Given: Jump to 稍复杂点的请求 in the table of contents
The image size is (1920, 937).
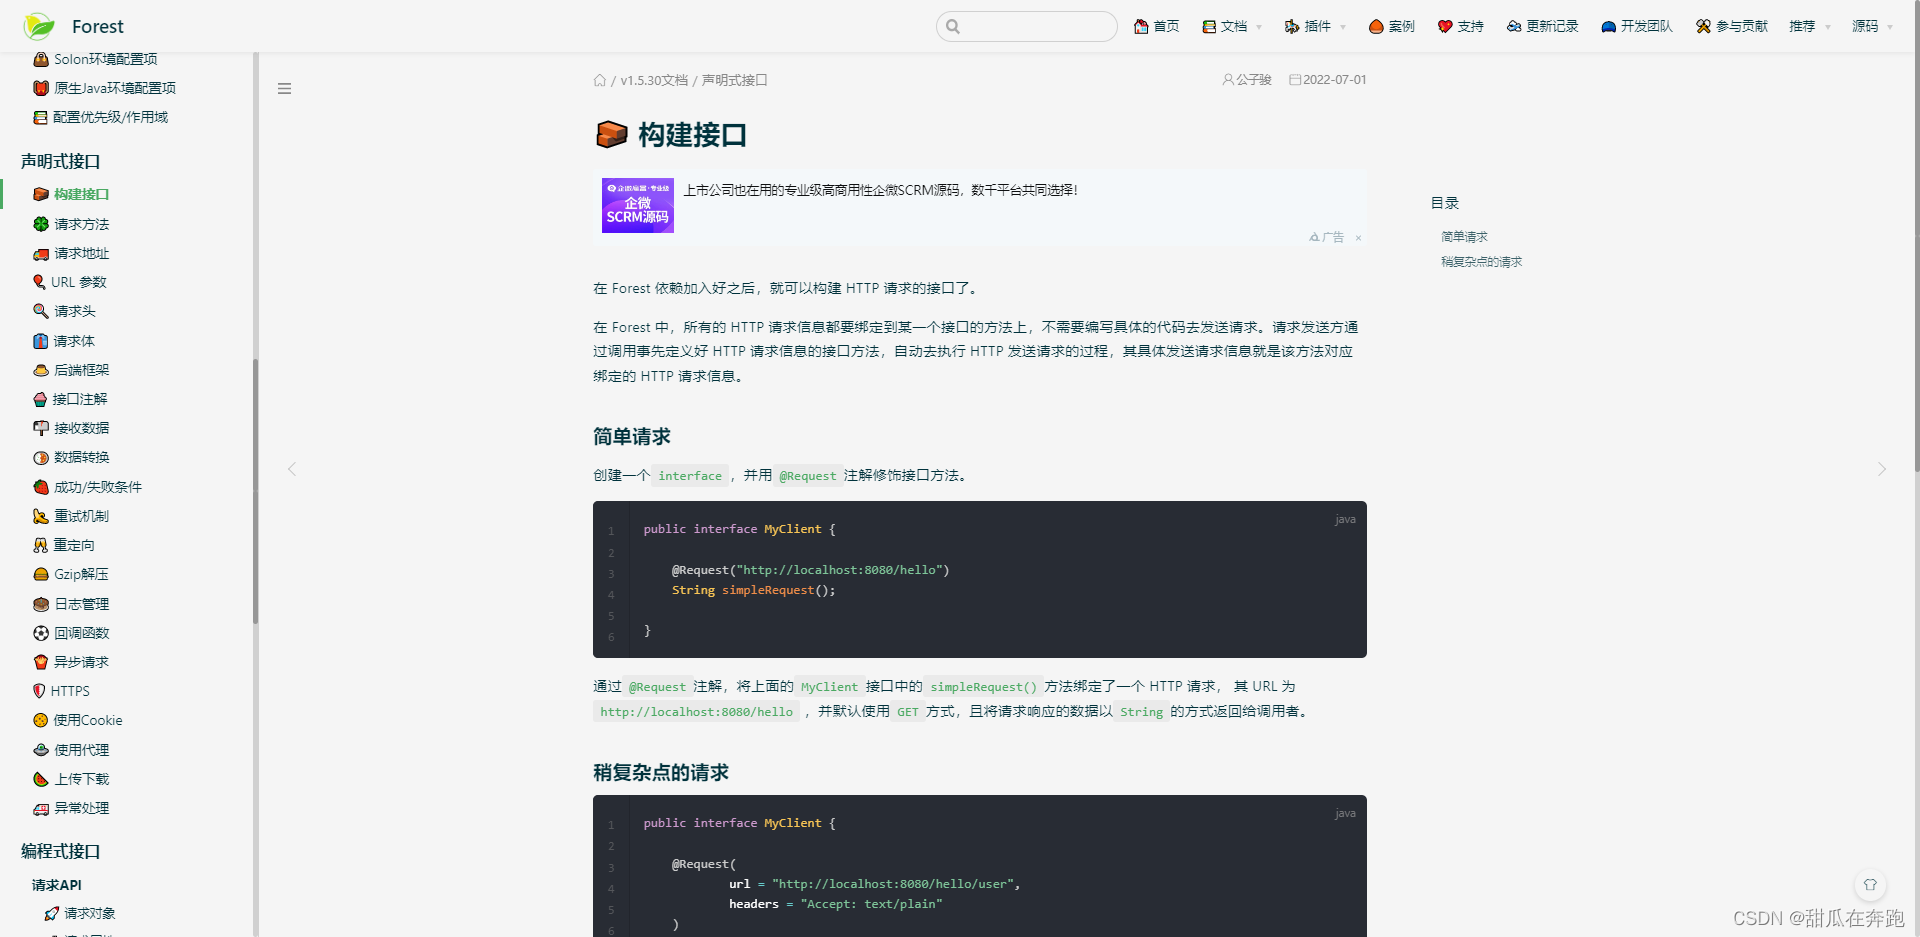Looking at the screenshot, I should 1481,262.
